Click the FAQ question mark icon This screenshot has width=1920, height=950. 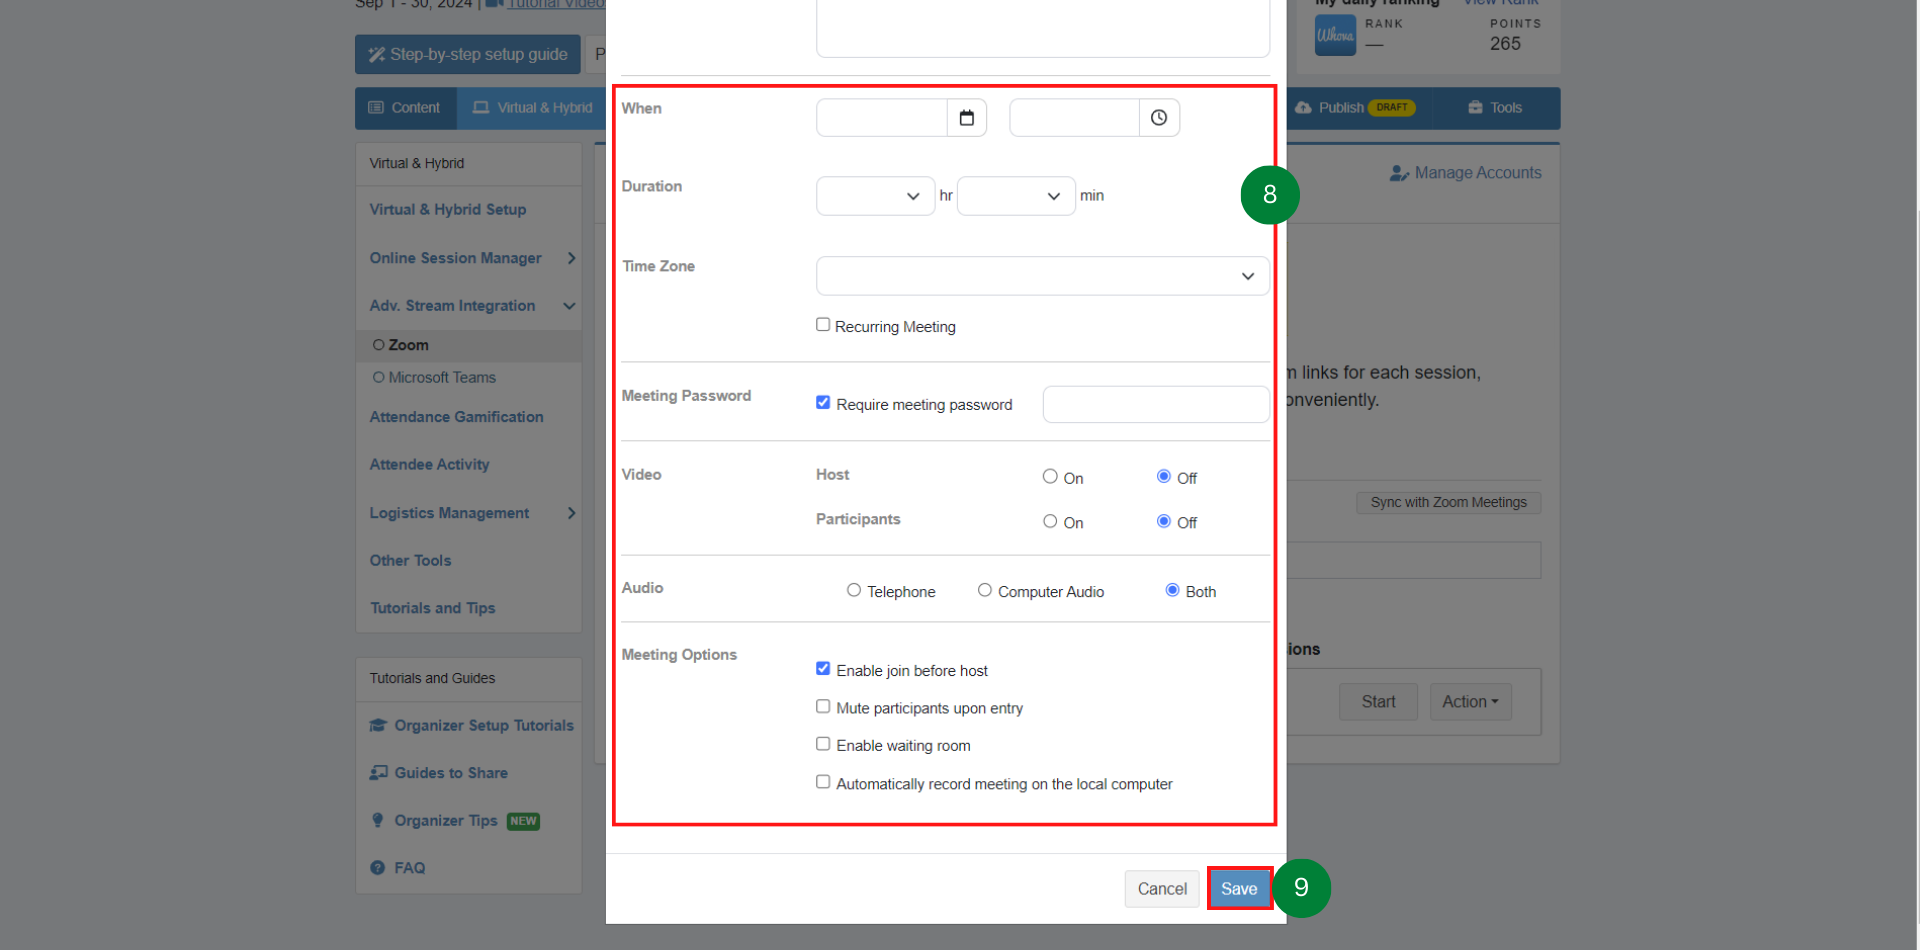(x=378, y=868)
